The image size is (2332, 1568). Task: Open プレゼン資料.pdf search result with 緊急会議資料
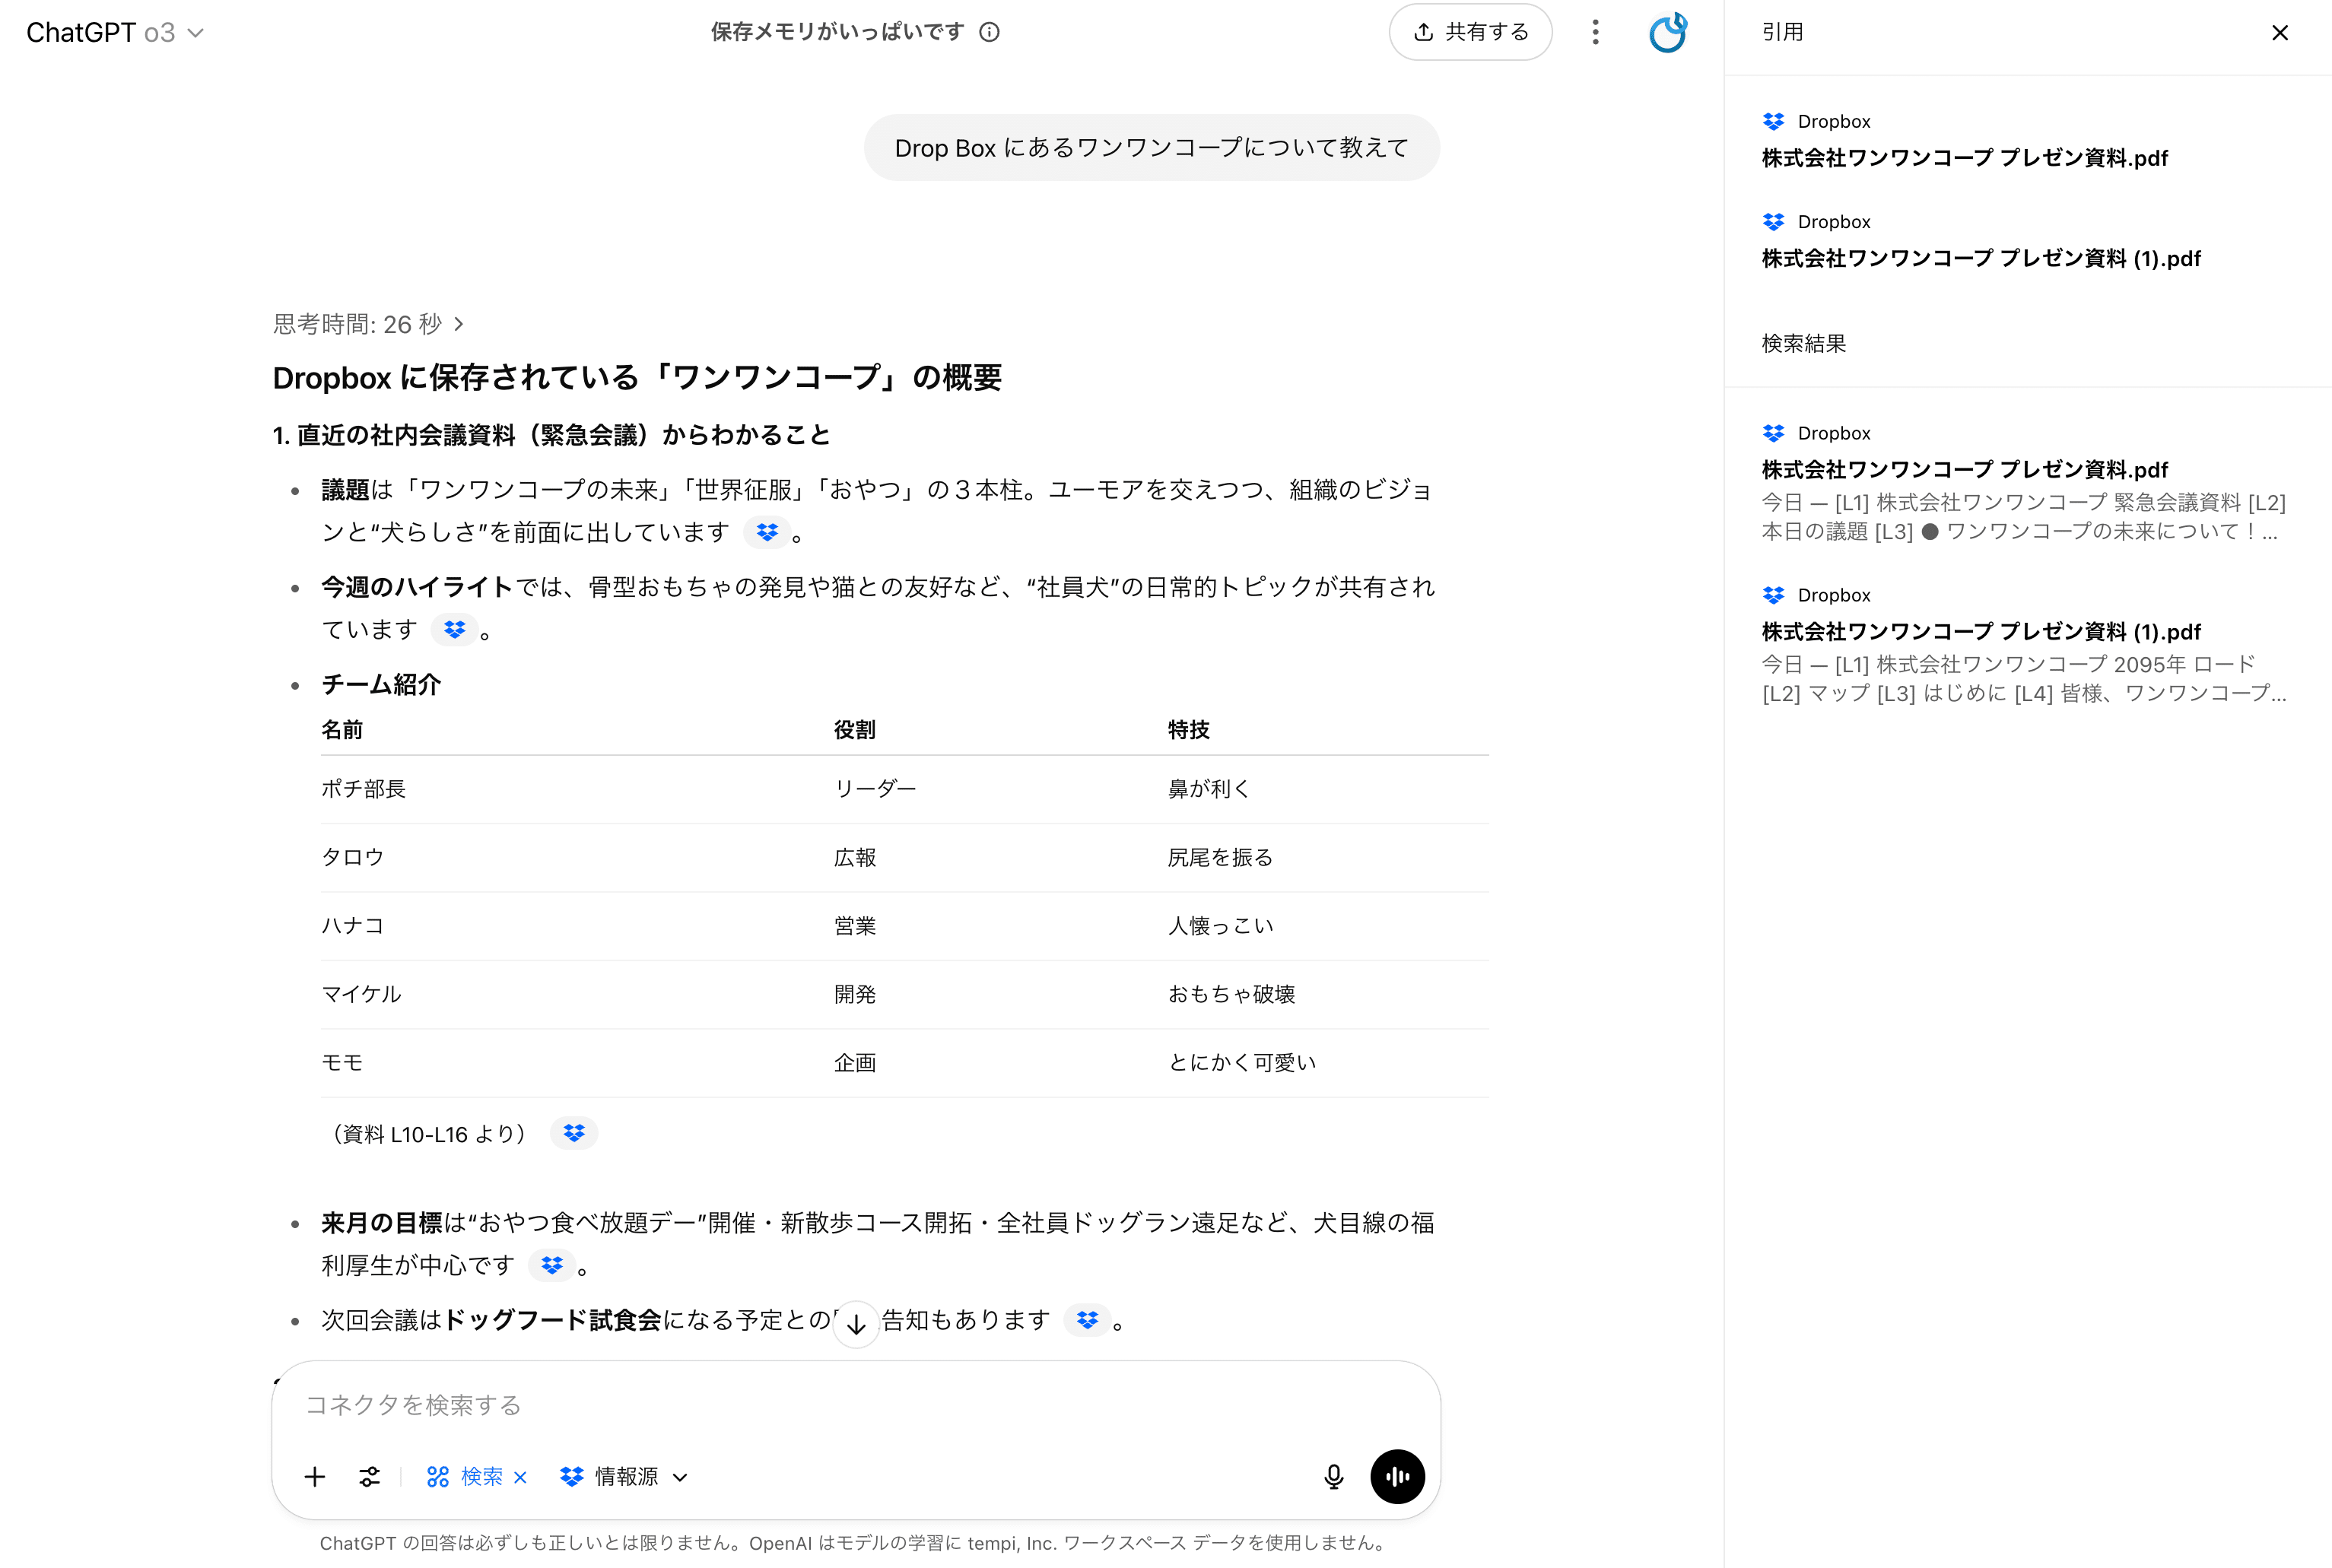1964,470
